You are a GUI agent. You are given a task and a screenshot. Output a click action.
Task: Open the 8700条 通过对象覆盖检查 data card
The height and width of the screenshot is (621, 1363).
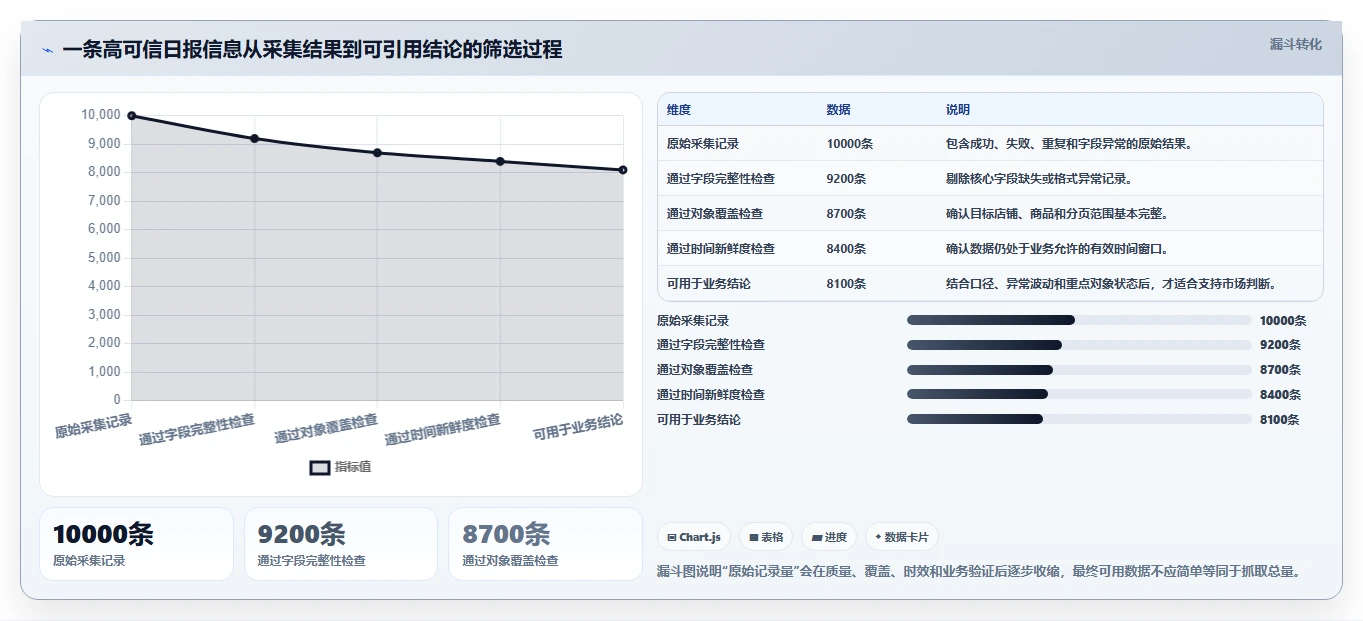tap(546, 544)
